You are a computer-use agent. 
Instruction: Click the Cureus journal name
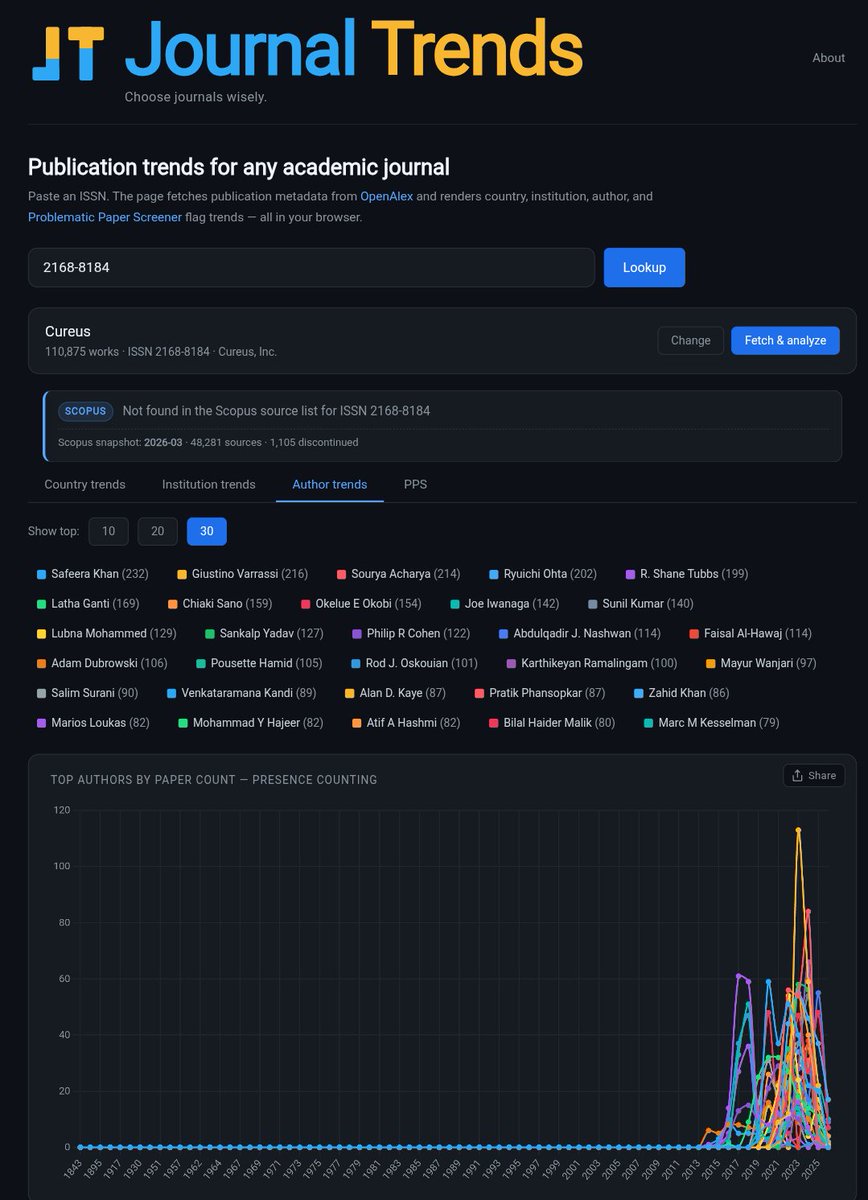point(68,331)
